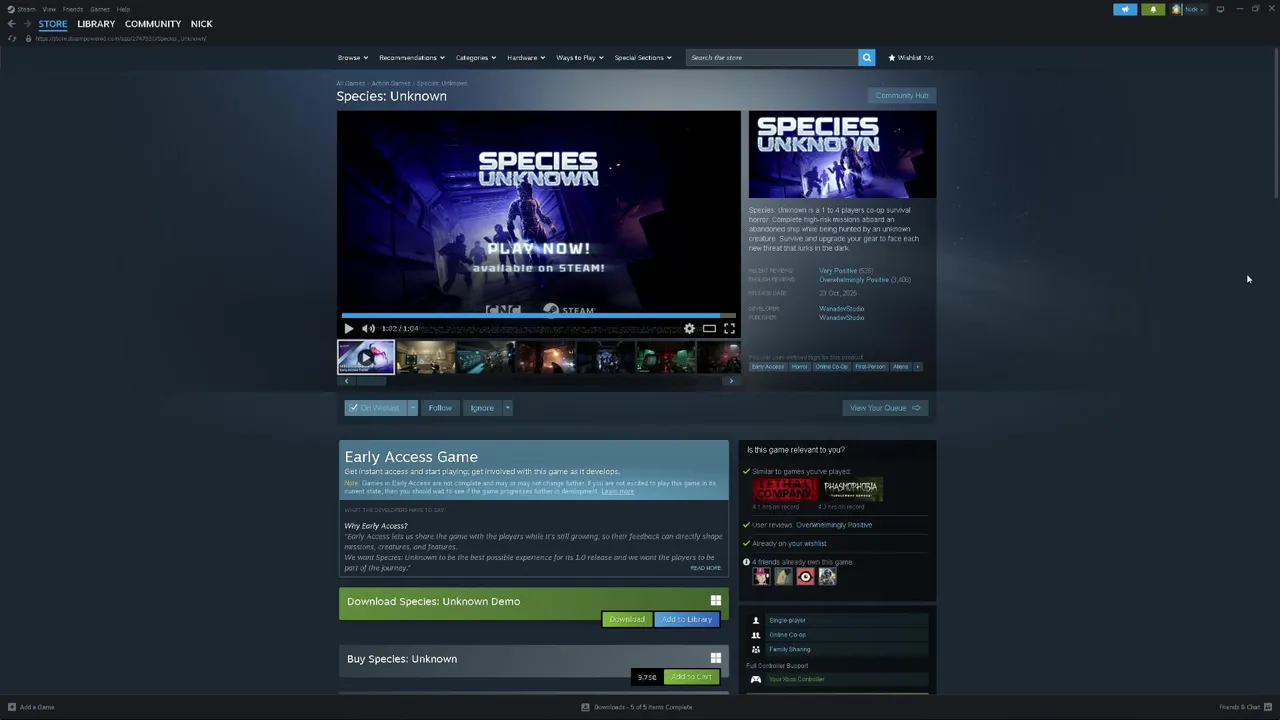
Task: Select the second media thumbnail (room screenshot)
Action: (x=426, y=357)
